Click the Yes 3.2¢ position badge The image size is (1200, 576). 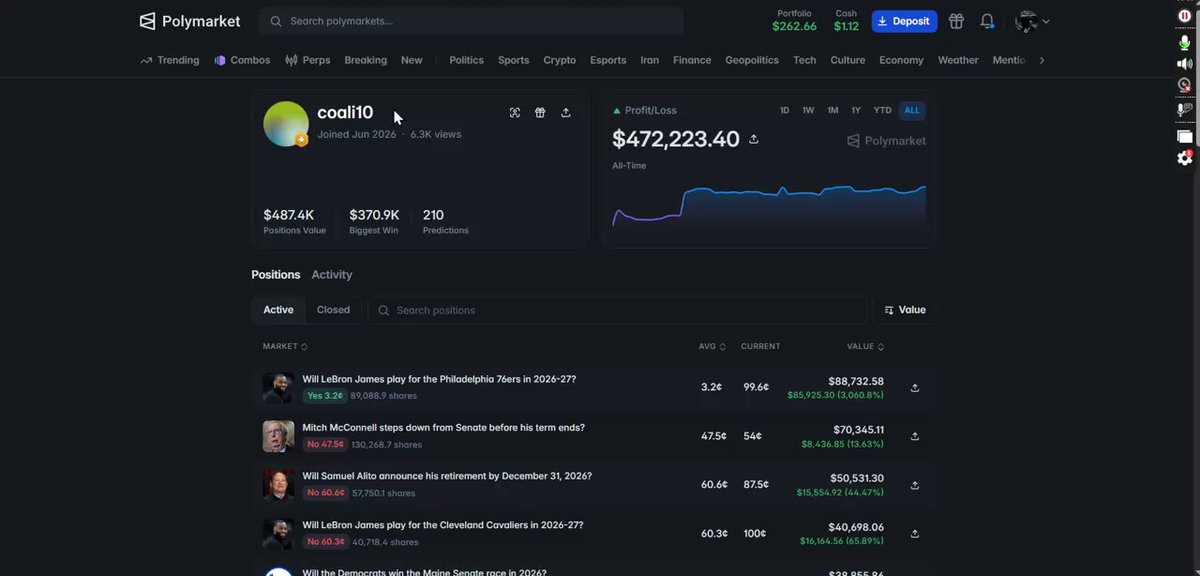[x=325, y=396]
